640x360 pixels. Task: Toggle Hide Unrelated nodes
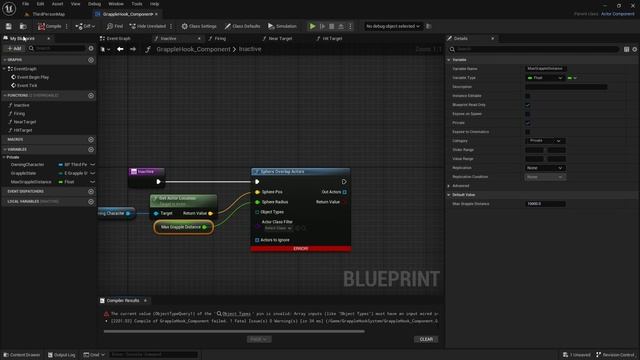coord(148,26)
